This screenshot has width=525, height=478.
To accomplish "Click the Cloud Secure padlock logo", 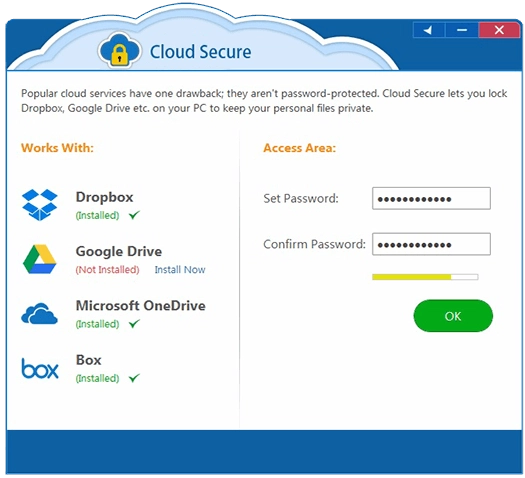I will click(120, 50).
